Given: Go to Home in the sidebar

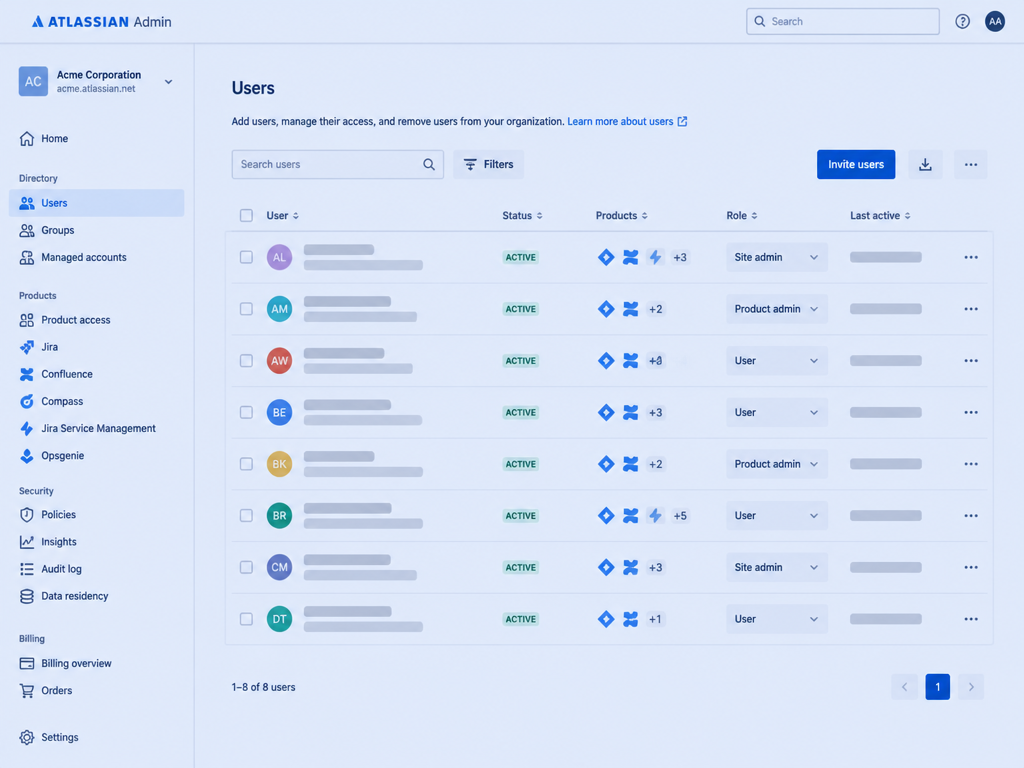Looking at the screenshot, I should pyautogui.click(x=97, y=138).
